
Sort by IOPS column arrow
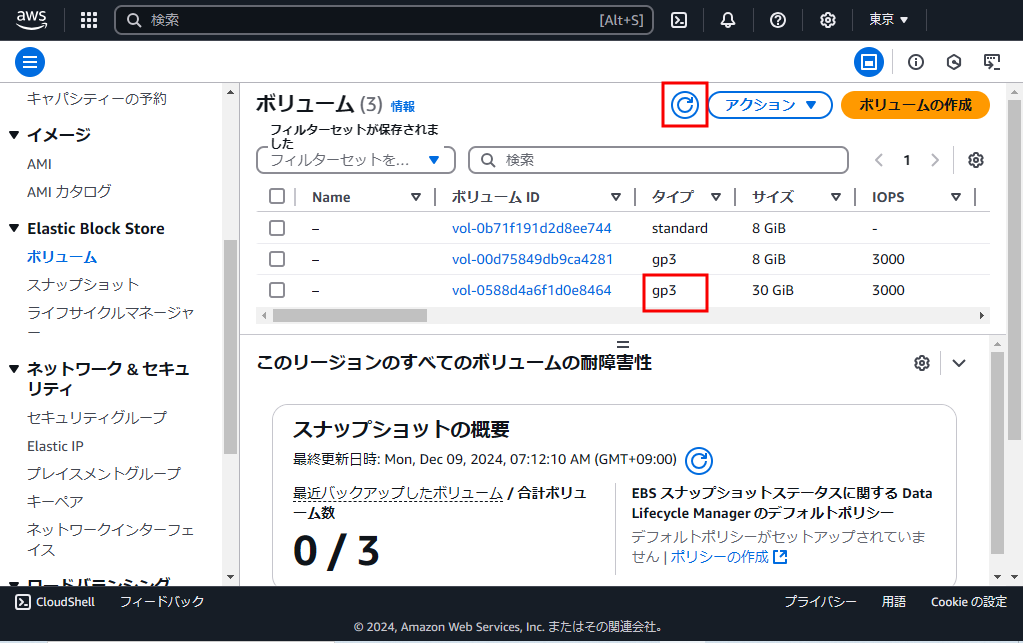[x=956, y=197]
